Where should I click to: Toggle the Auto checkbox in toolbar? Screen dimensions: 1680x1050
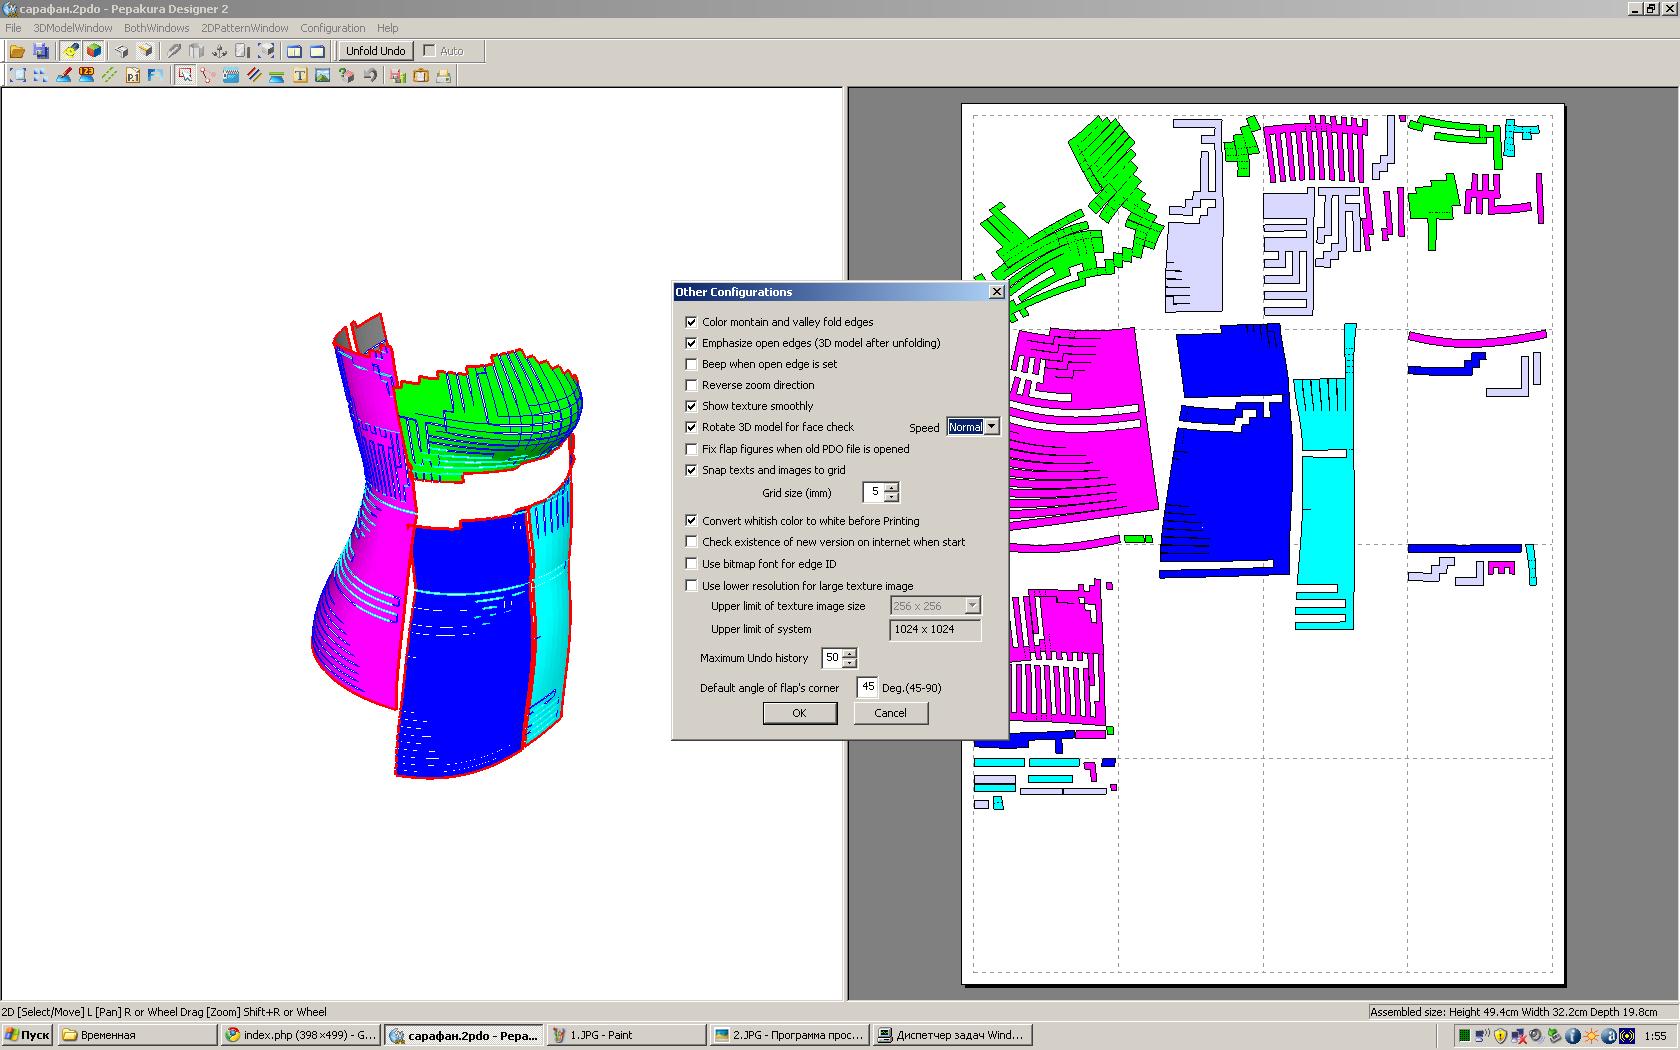(430, 51)
